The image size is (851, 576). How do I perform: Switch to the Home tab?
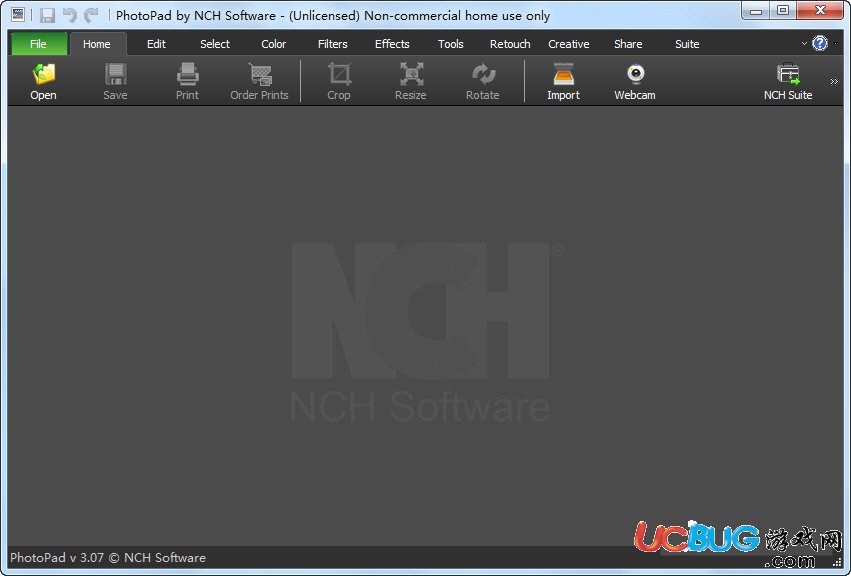[97, 44]
